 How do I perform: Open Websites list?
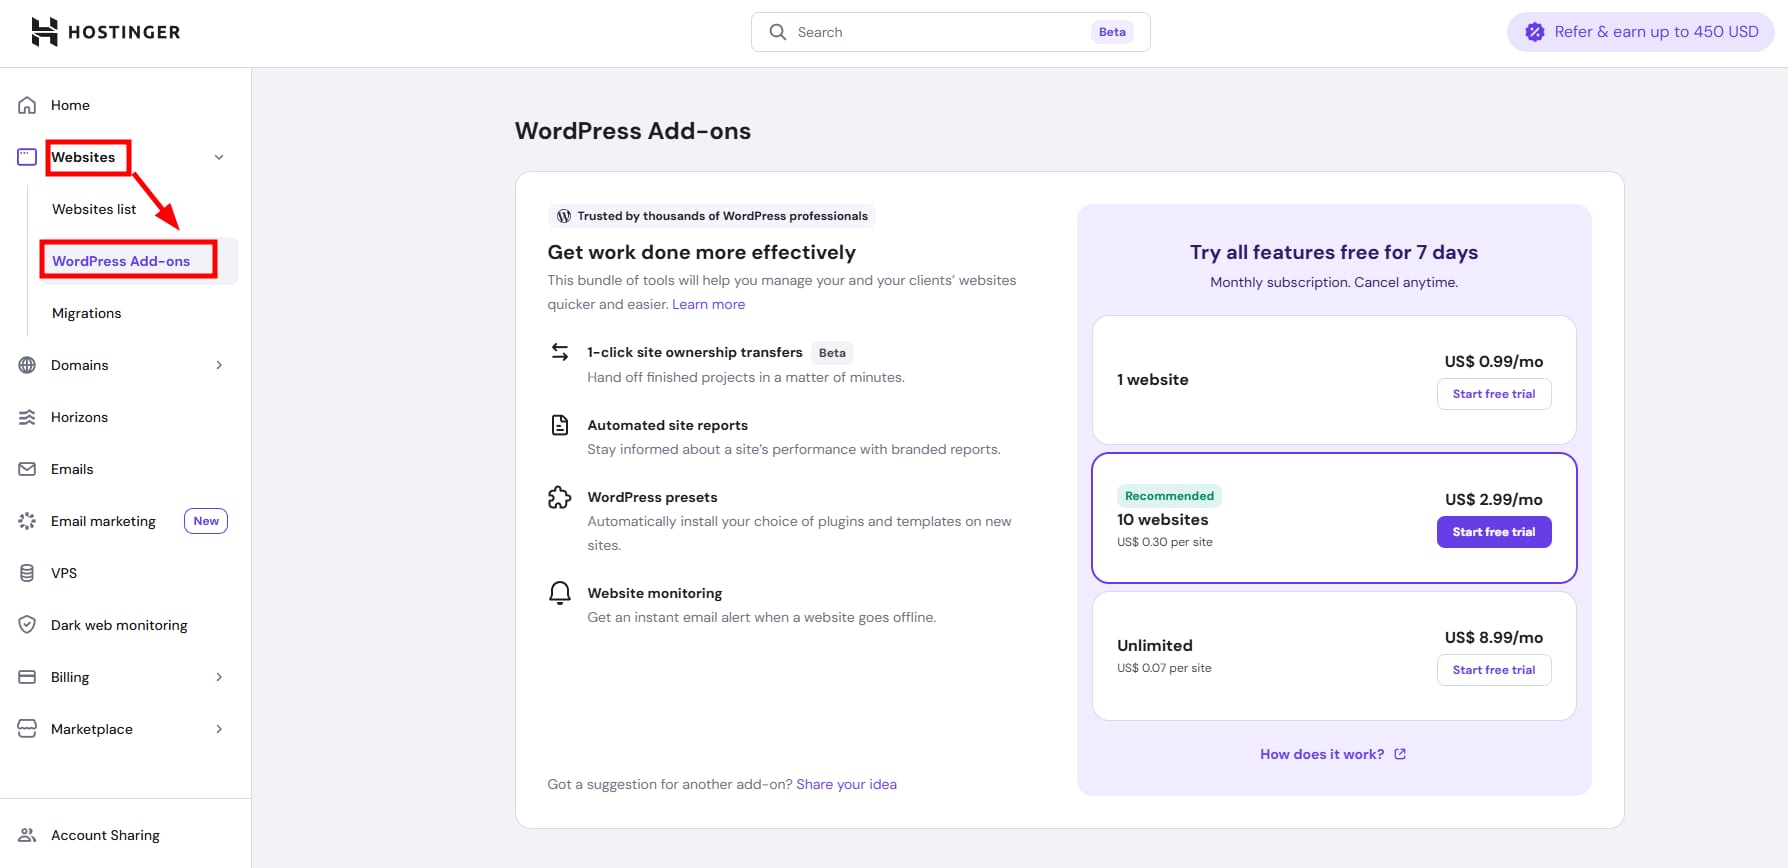94,209
